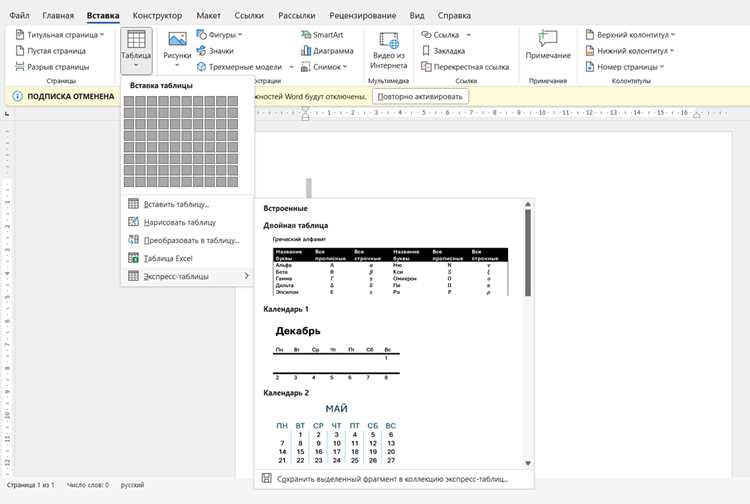Open the Таблица (Table) ribbon button
Image resolution: width=750 pixels, height=504 pixels.
click(x=136, y=50)
